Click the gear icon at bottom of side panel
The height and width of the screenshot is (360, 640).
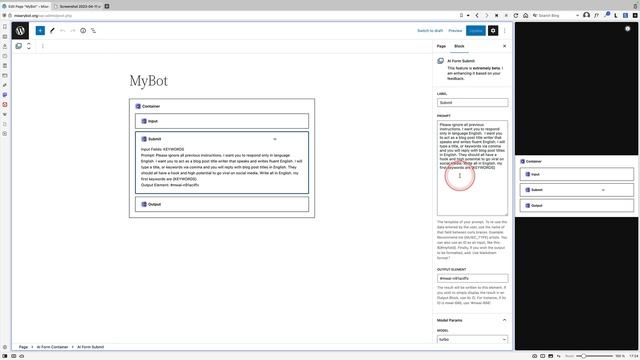click(x=5, y=347)
